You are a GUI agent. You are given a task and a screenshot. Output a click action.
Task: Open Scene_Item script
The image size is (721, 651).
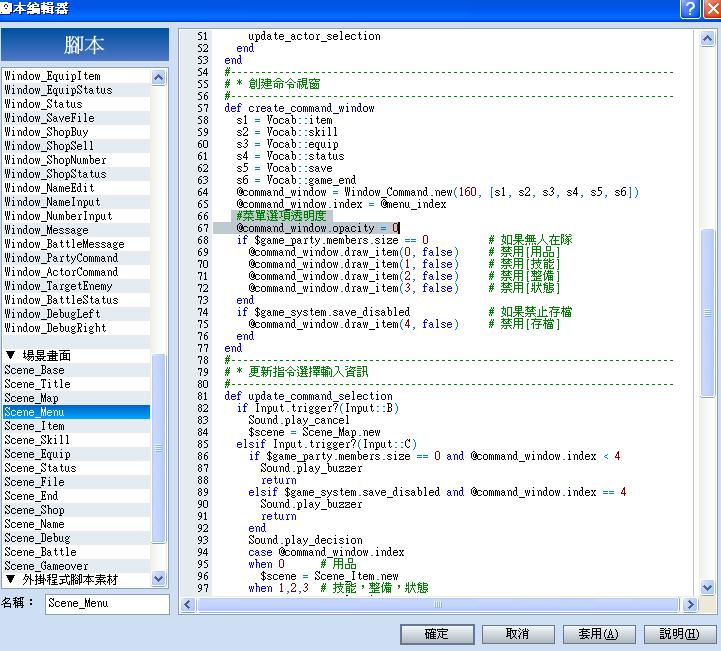(x=76, y=426)
